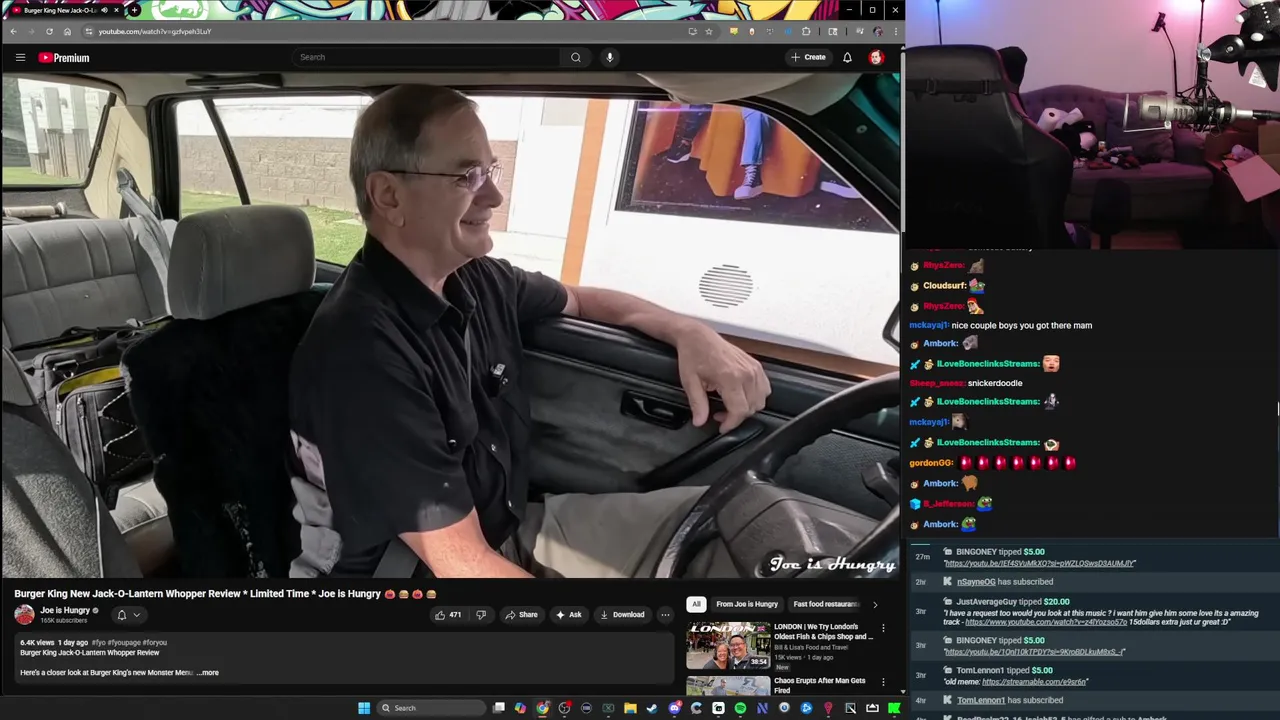This screenshot has width=1280, height=720.
Task: Open the Kick app on the taskbar
Action: (894, 708)
